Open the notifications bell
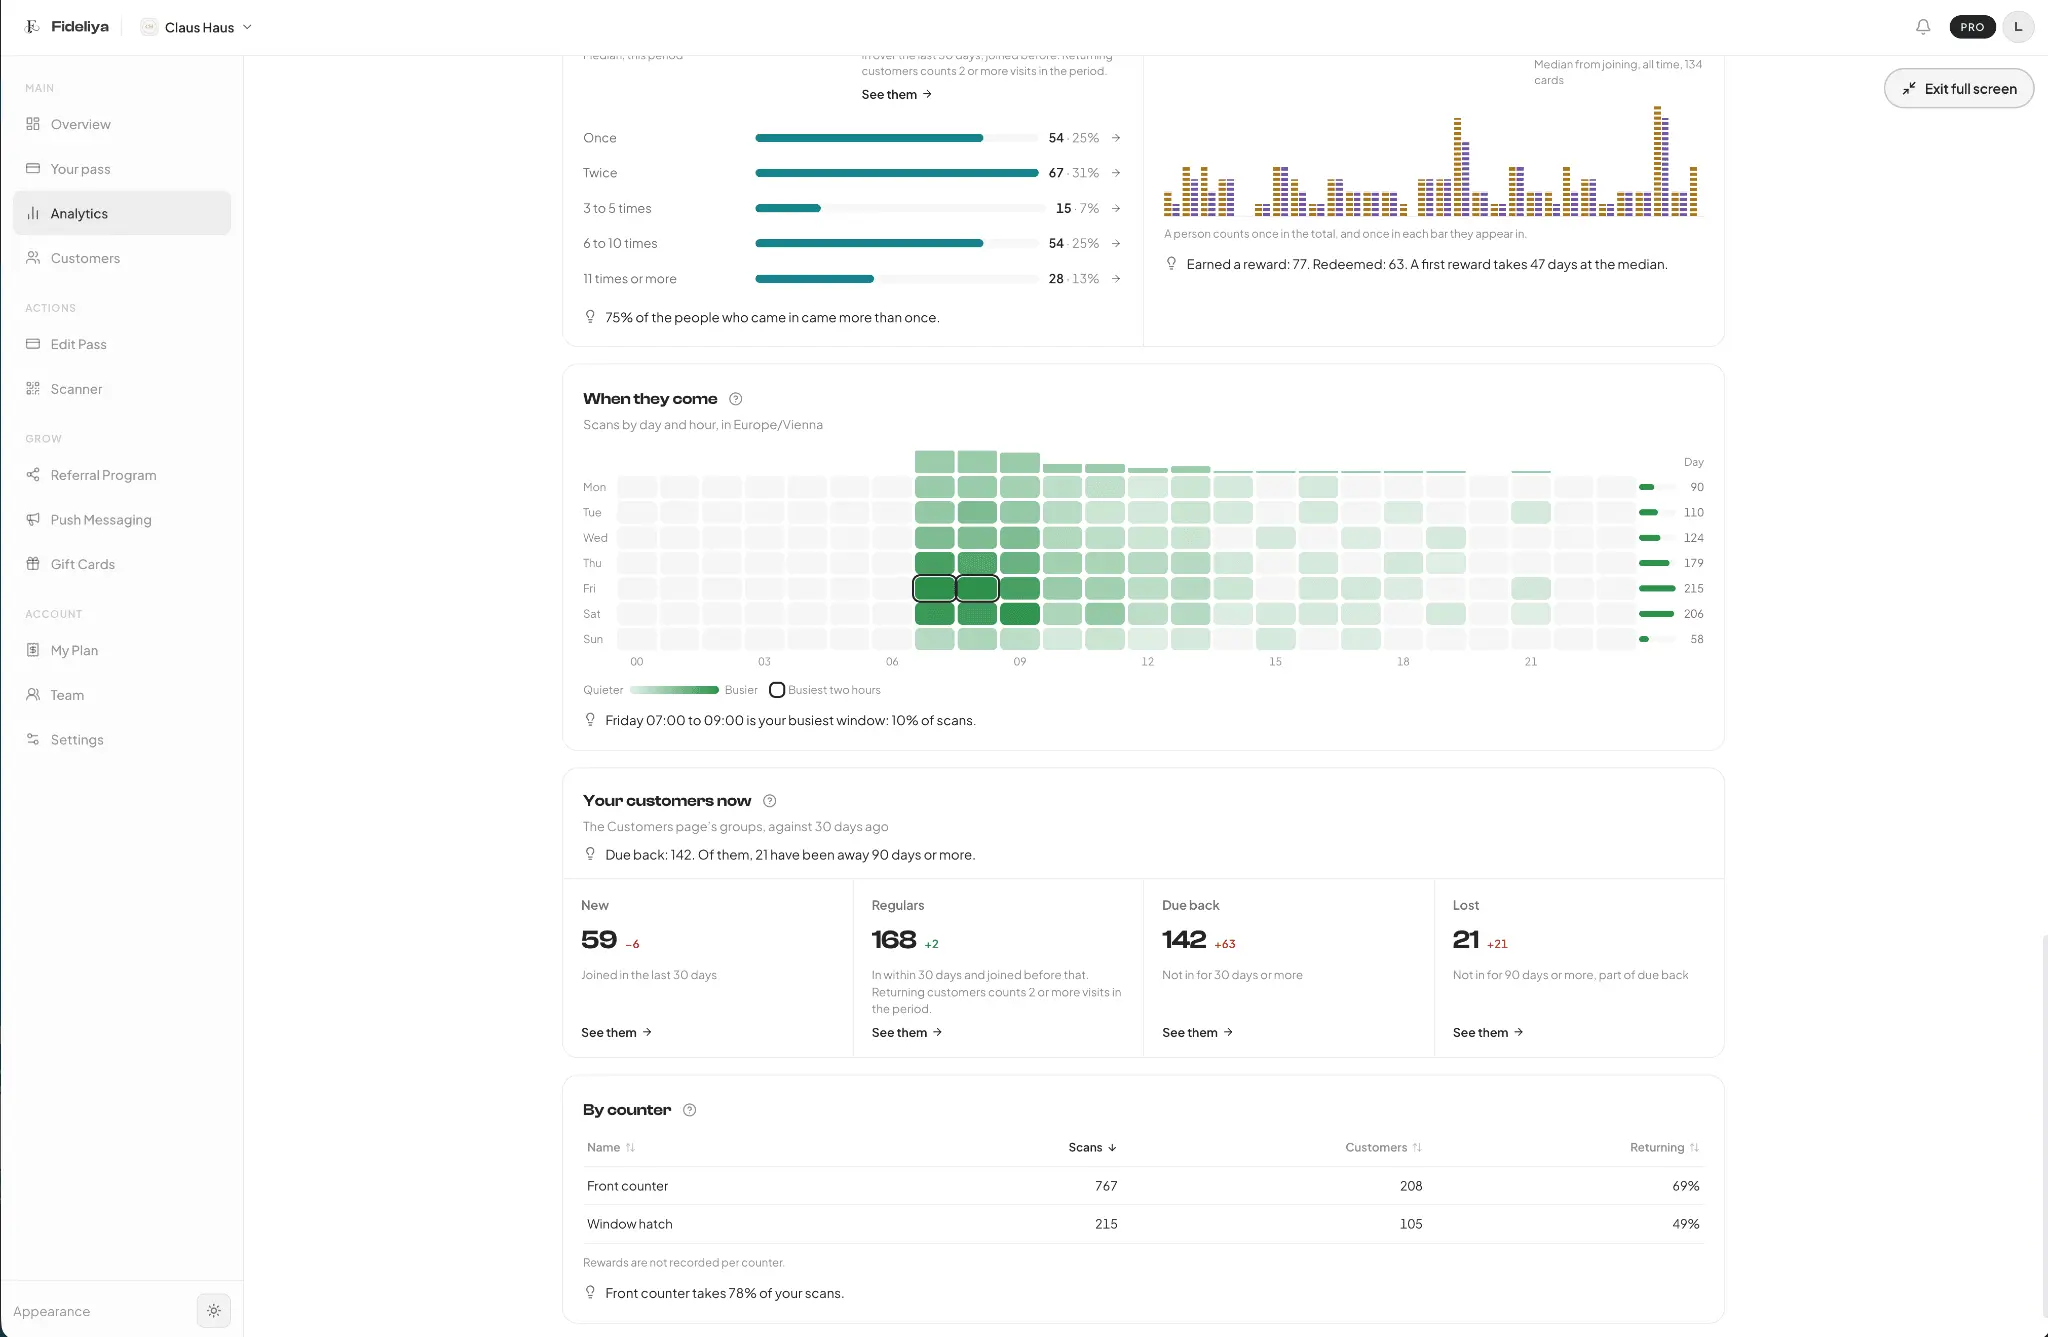 (x=1922, y=27)
